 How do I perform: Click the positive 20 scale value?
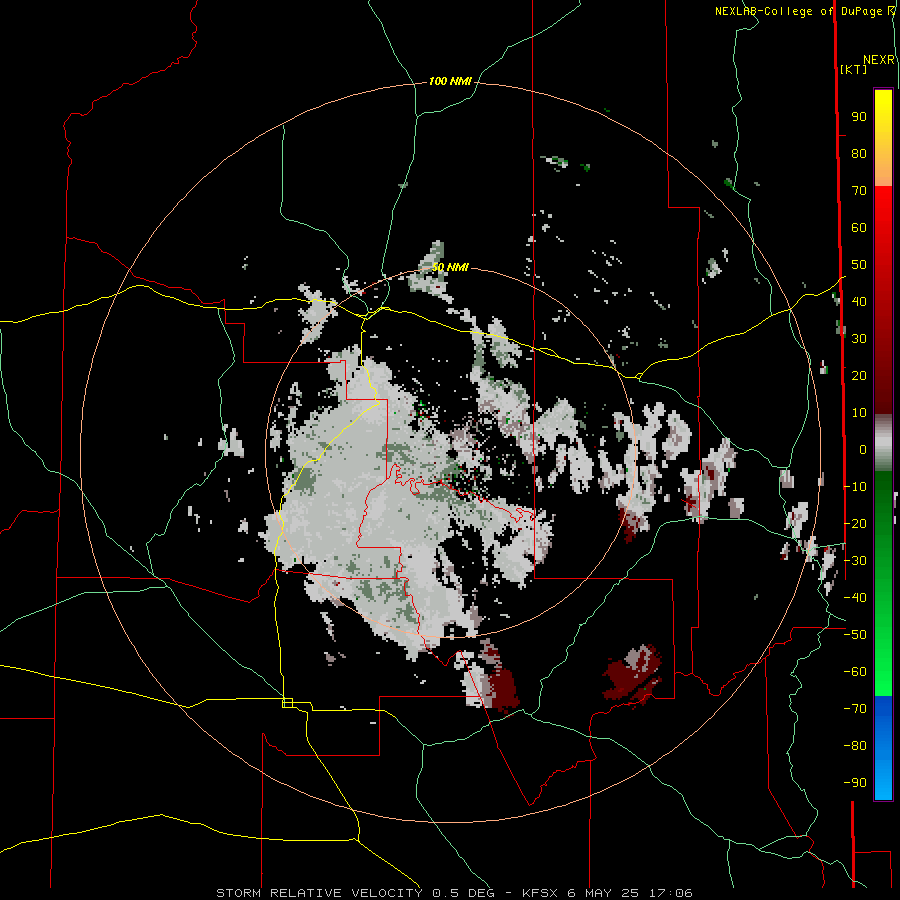click(x=859, y=375)
